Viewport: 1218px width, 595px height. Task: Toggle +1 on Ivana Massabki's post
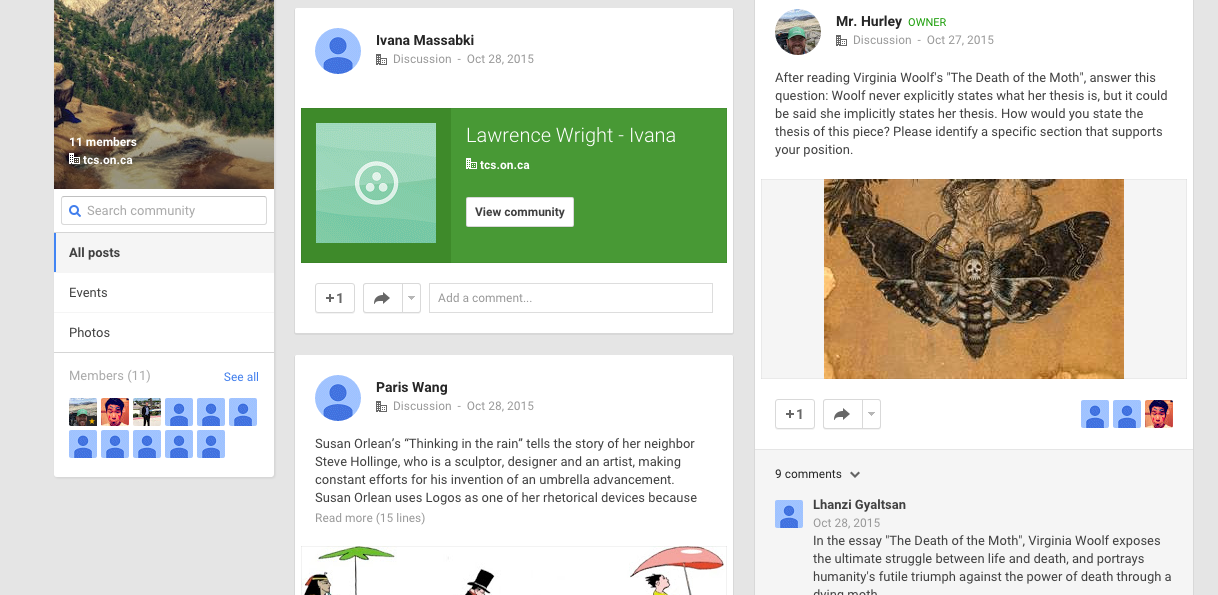click(335, 298)
